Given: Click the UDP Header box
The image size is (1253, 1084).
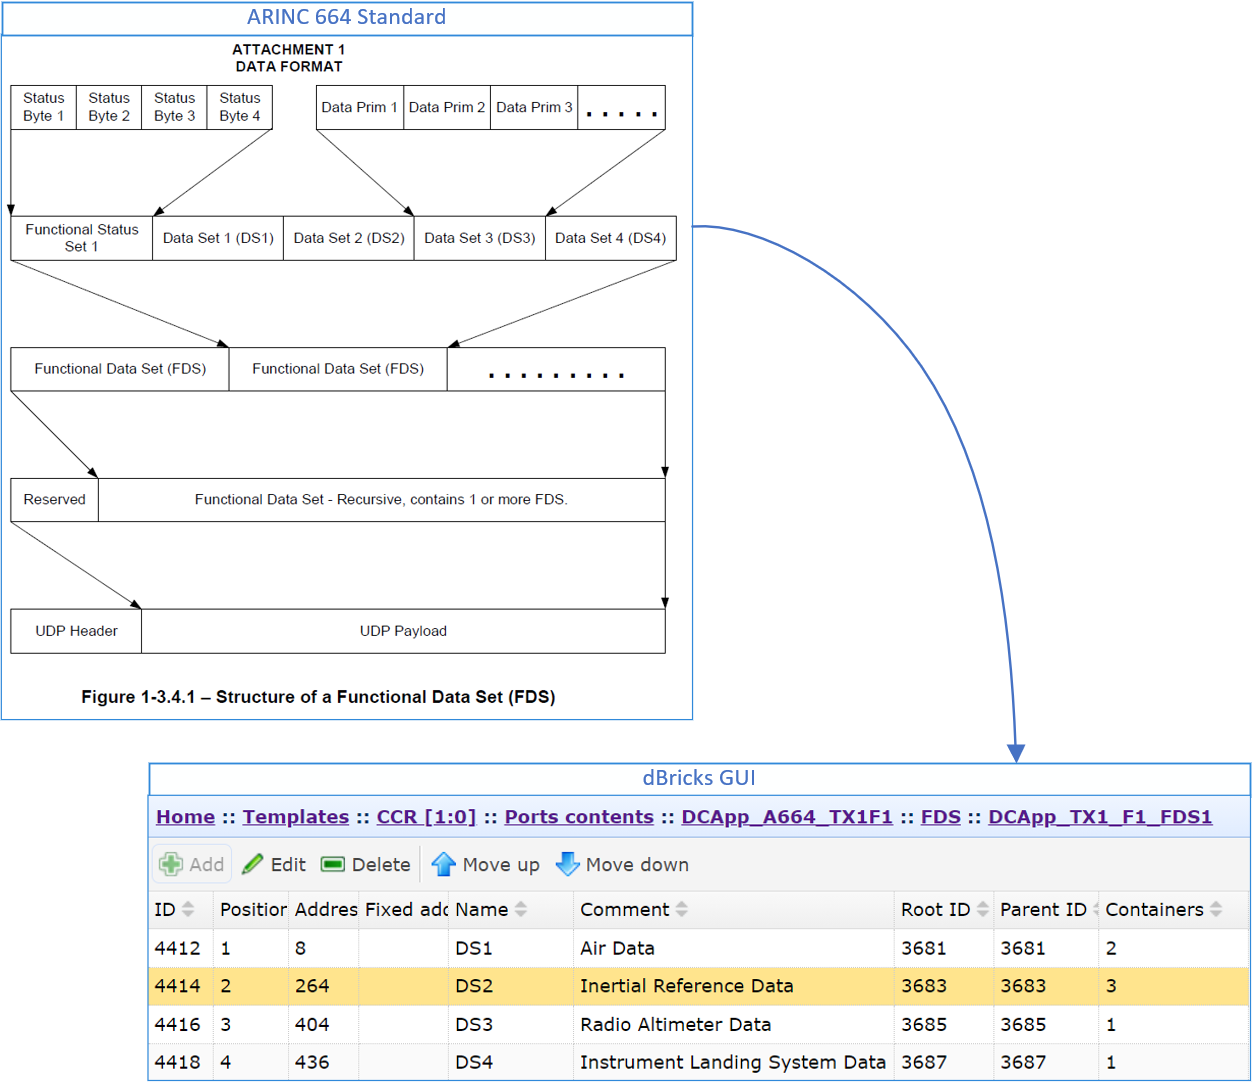Looking at the screenshot, I should point(76,631).
